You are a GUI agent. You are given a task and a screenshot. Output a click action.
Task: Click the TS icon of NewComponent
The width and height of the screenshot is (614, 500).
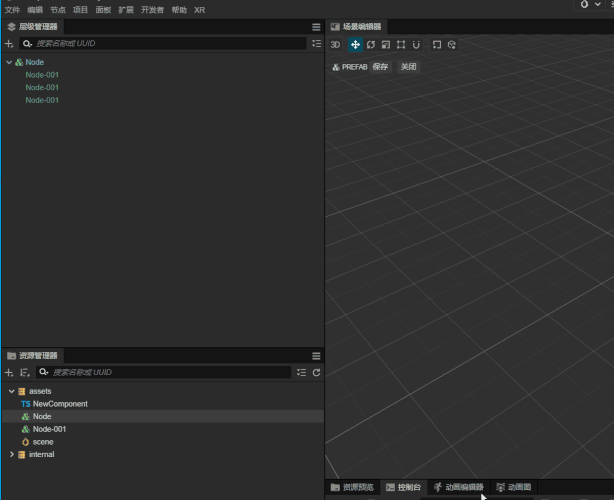[x=26, y=404]
